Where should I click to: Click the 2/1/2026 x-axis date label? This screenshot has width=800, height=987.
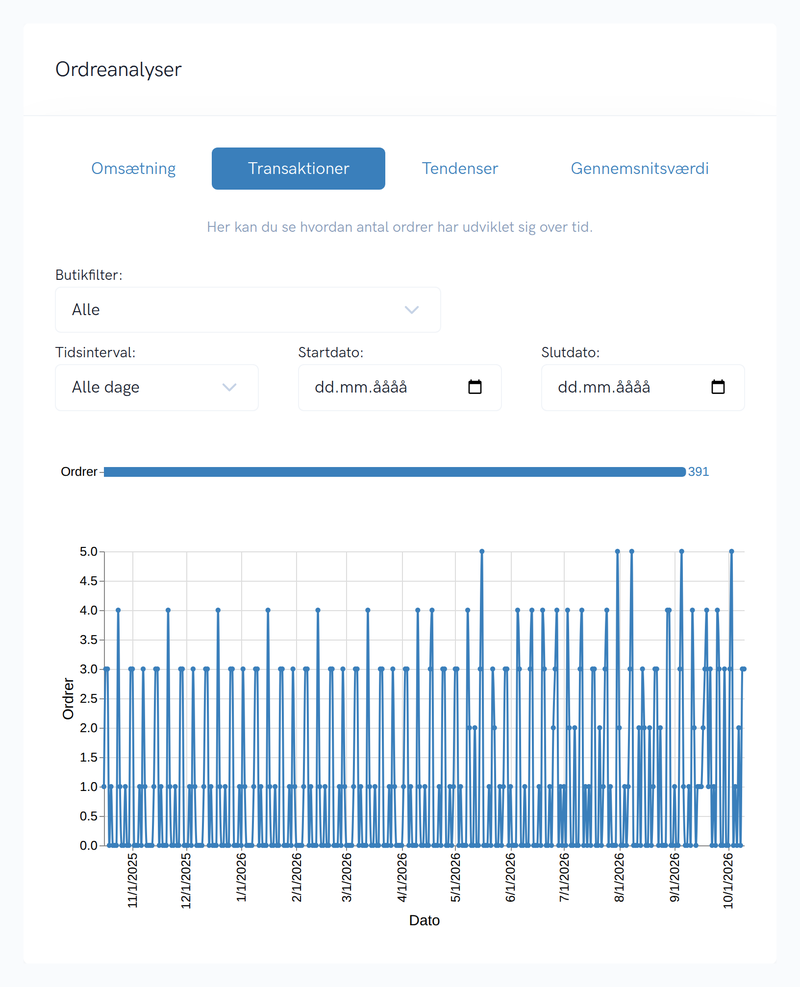point(297,877)
